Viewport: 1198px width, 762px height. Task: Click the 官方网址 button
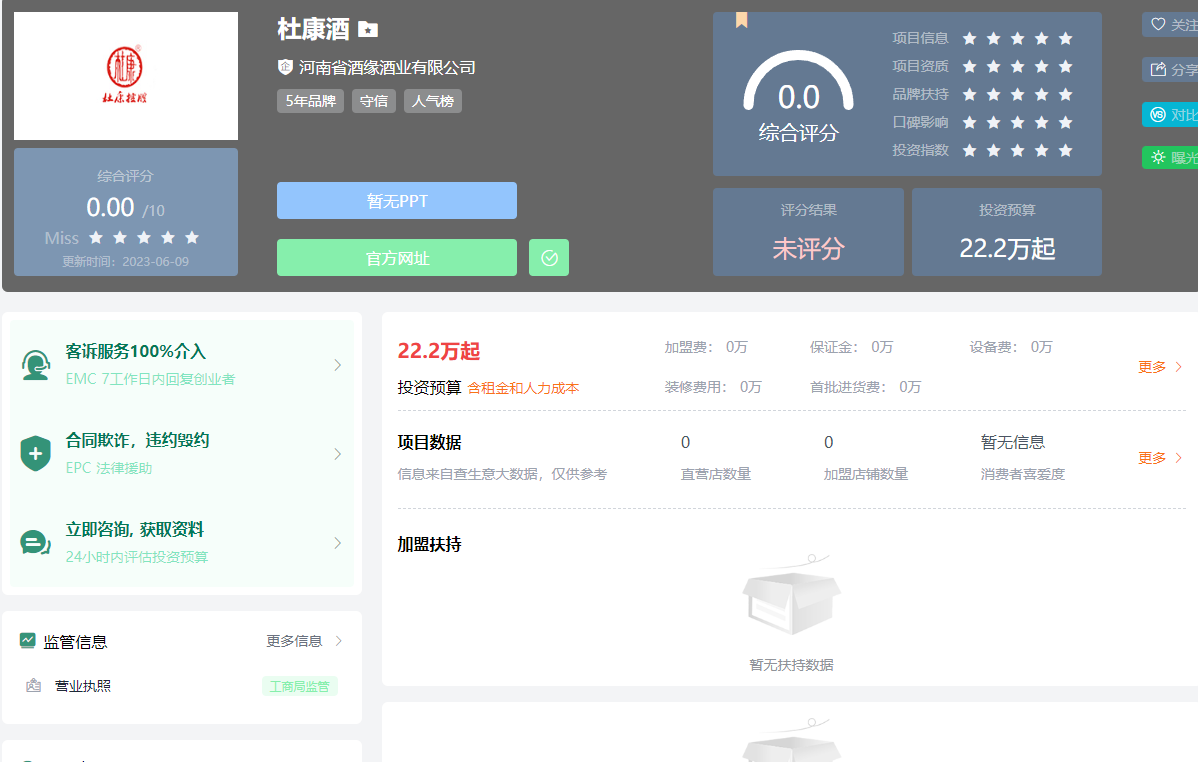click(397, 258)
